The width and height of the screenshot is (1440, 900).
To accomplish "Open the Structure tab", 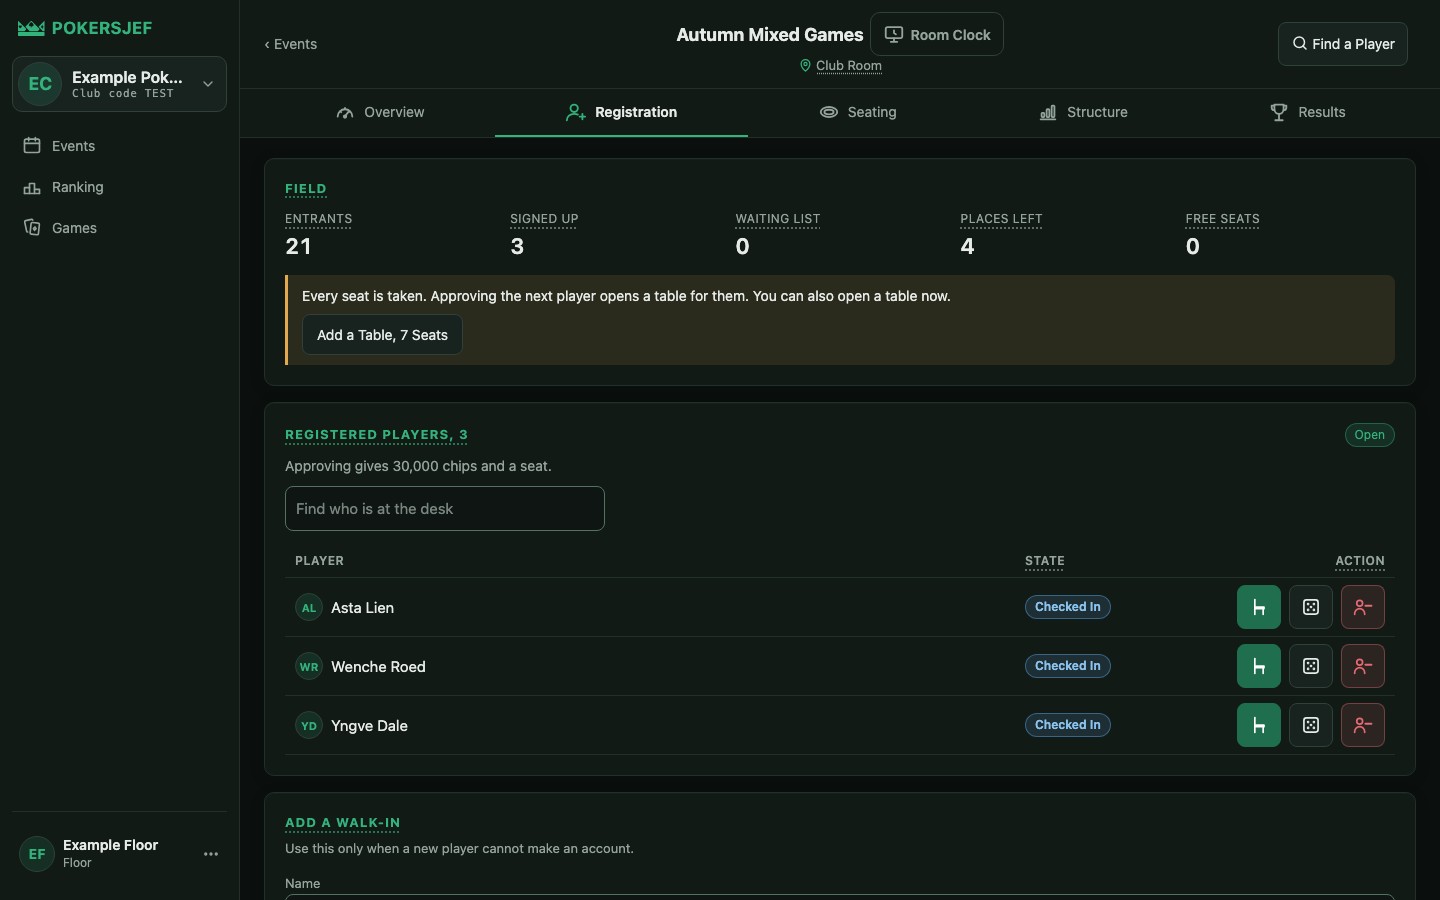I will (1084, 112).
